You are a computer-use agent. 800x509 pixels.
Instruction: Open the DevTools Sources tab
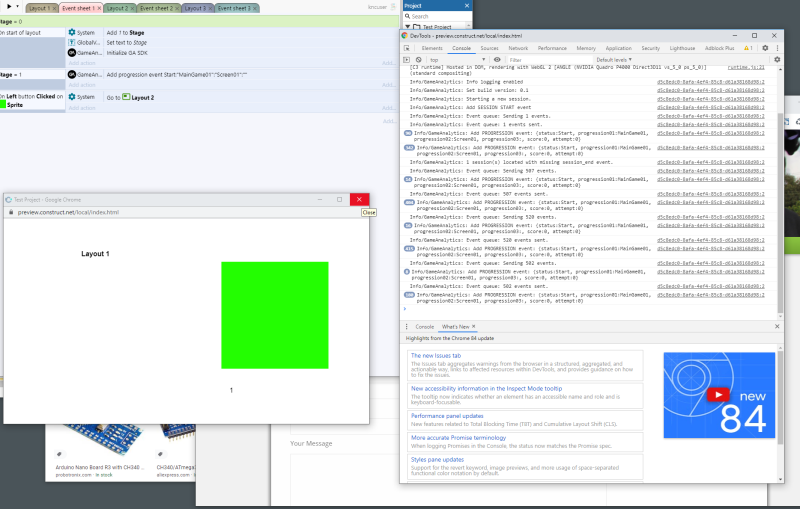[x=489, y=48]
